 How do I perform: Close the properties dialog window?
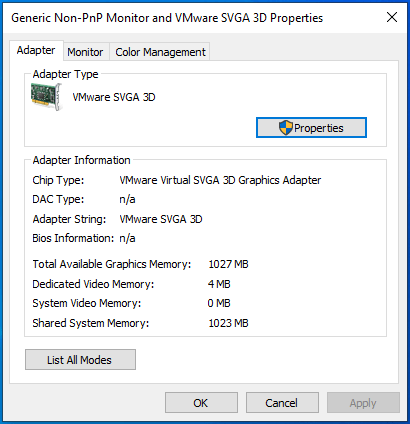(x=392, y=17)
